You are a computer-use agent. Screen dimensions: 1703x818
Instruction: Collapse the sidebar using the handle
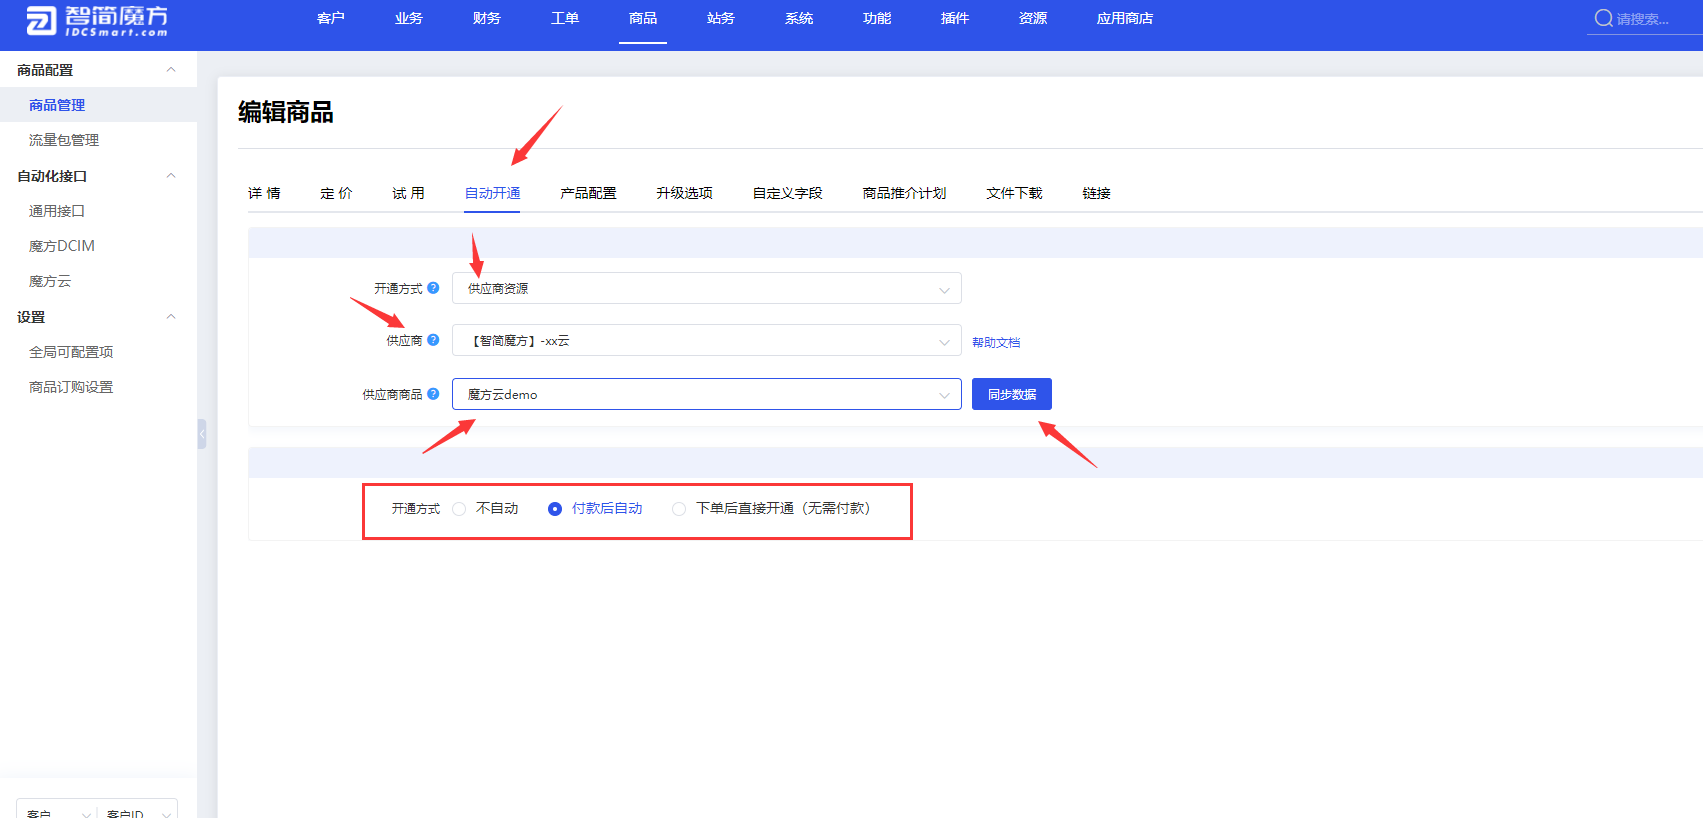coord(202,434)
